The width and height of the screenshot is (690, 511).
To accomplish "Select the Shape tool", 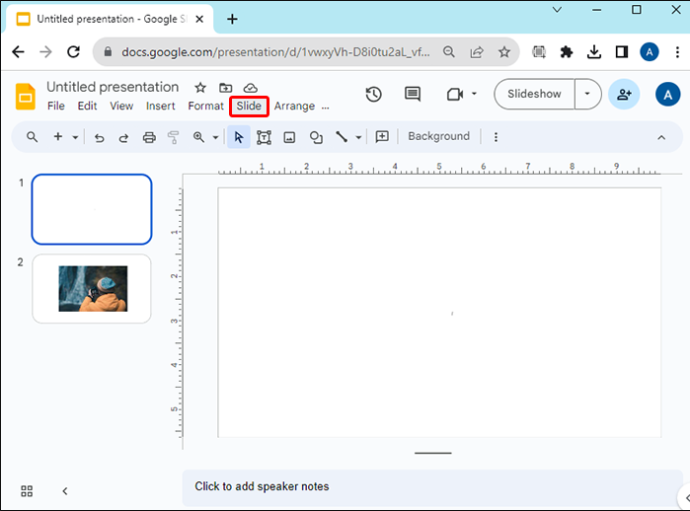I will (316, 137).
